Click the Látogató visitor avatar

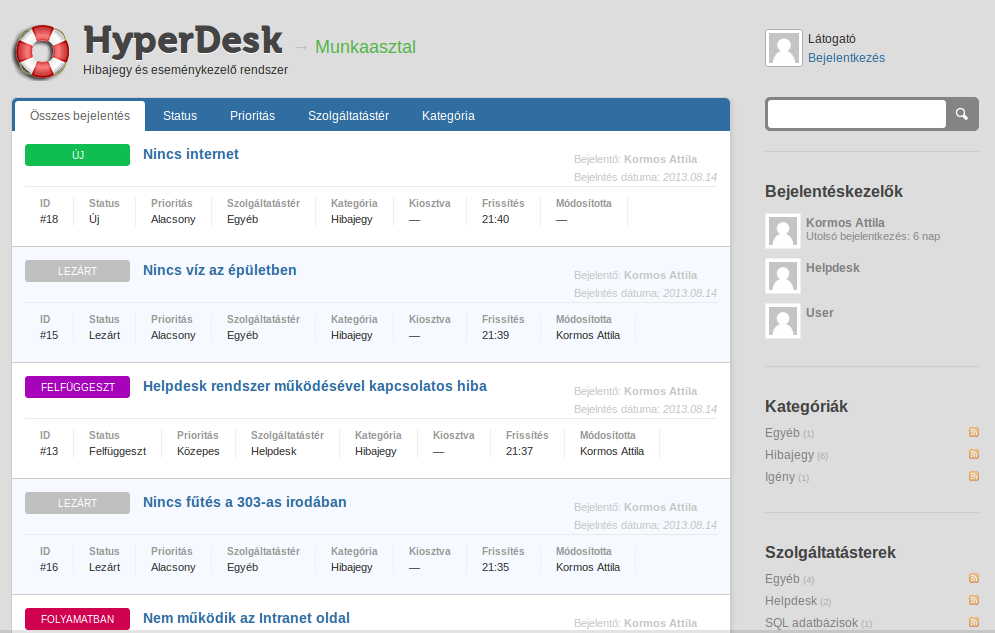pyautogui.click(x=783, y=48)
